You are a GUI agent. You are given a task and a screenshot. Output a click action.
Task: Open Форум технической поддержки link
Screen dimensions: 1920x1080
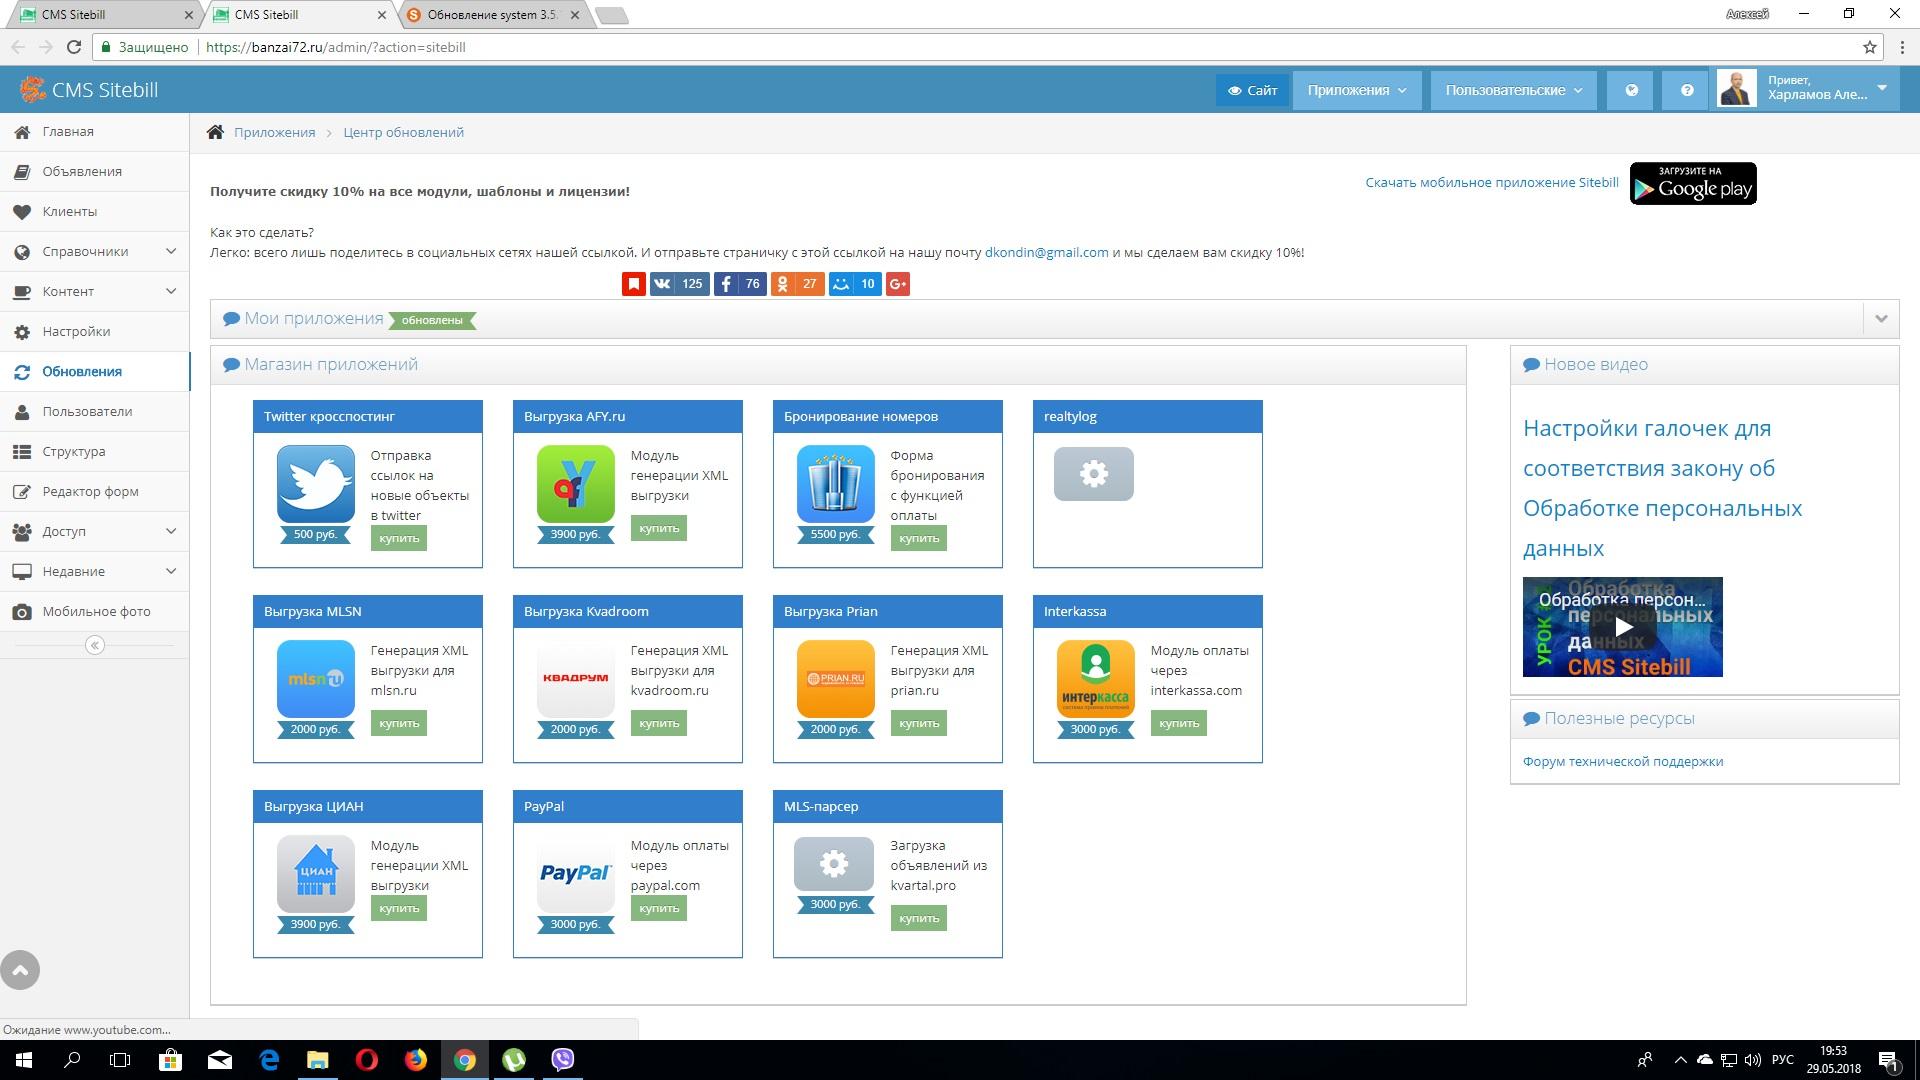(1622, 761)
